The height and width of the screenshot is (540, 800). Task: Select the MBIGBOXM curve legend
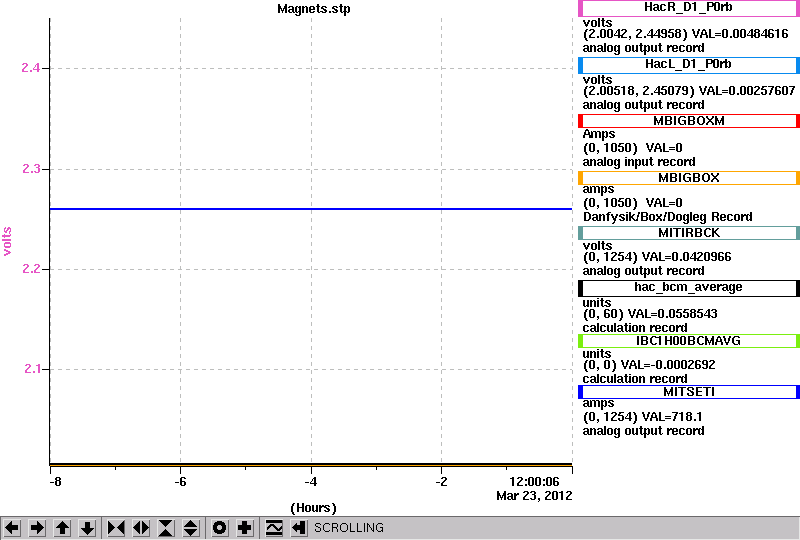pos(688,121)
